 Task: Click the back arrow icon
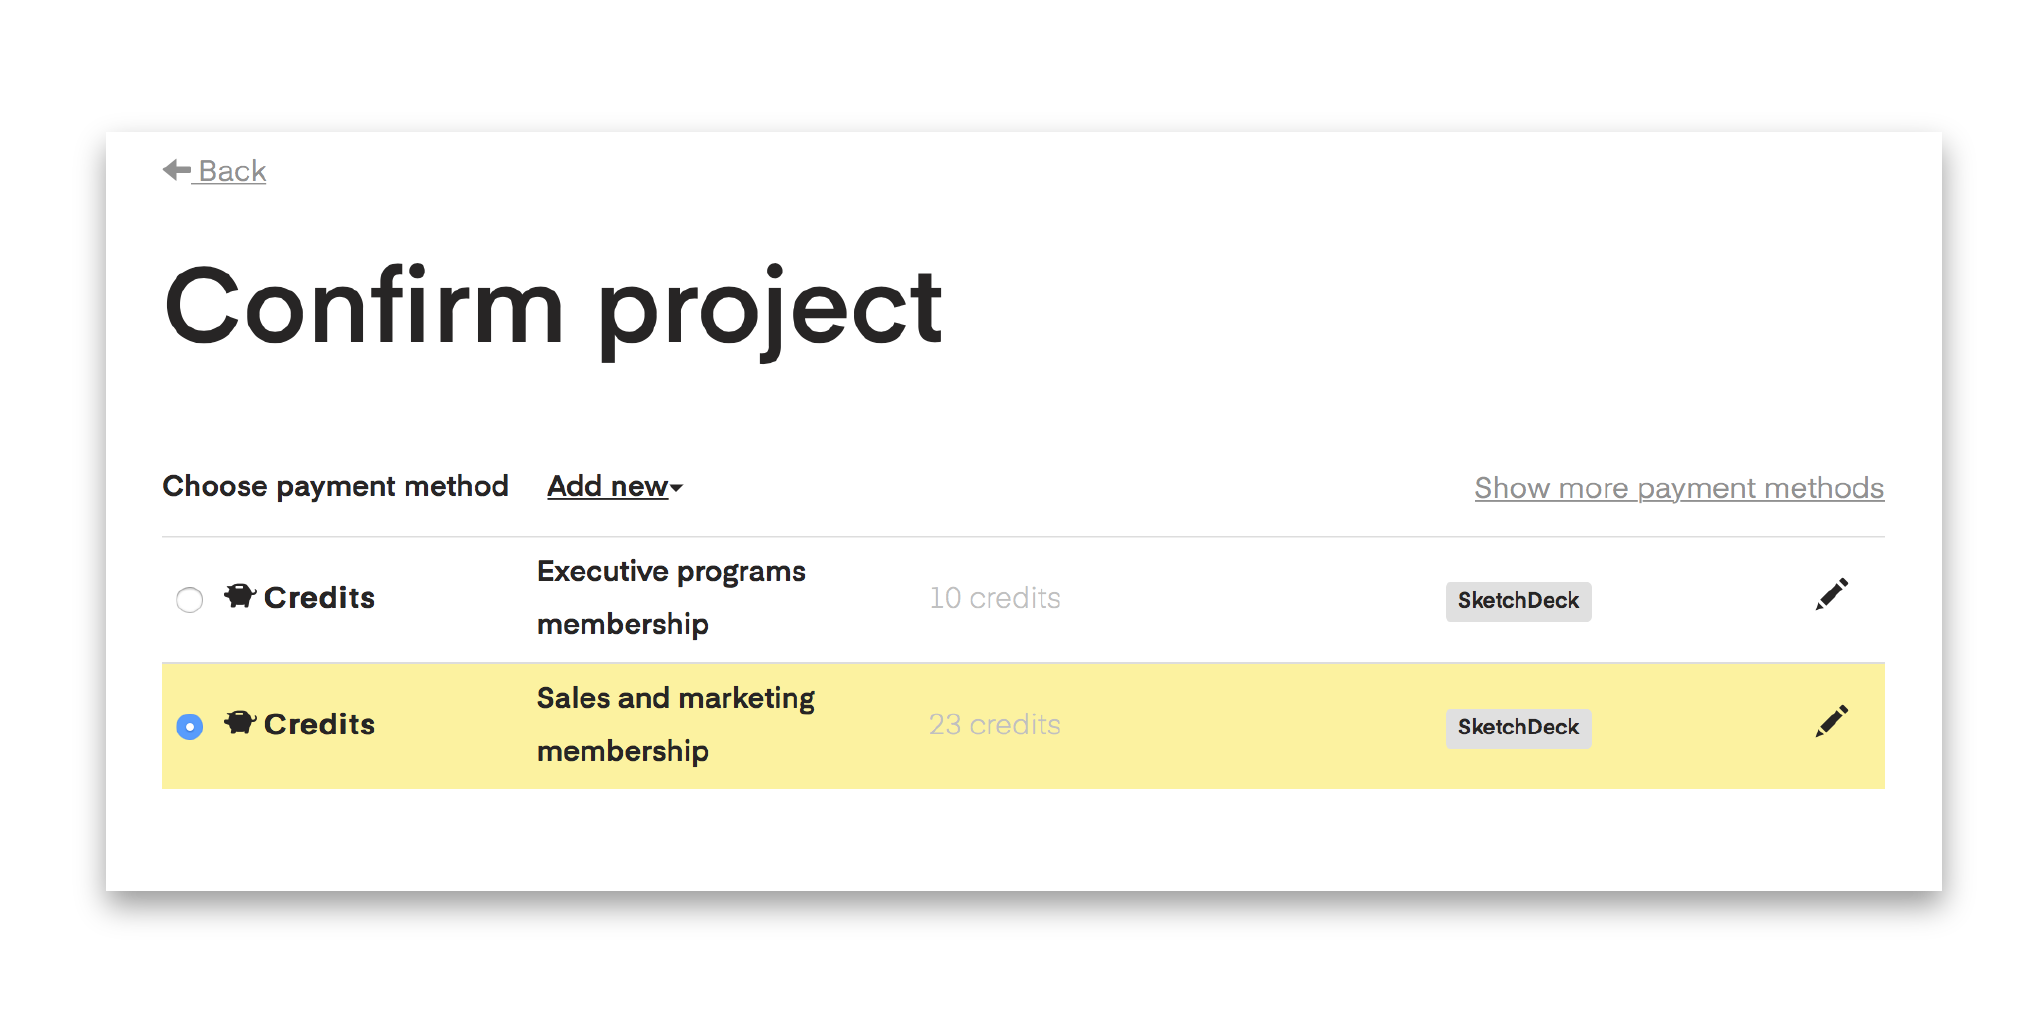(177, 170)
